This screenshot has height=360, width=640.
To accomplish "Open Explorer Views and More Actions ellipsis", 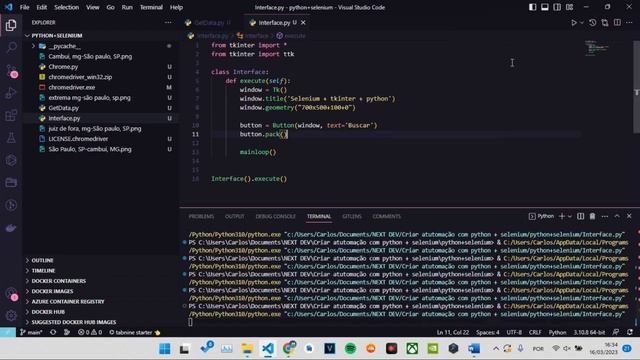I will [168, 22].
